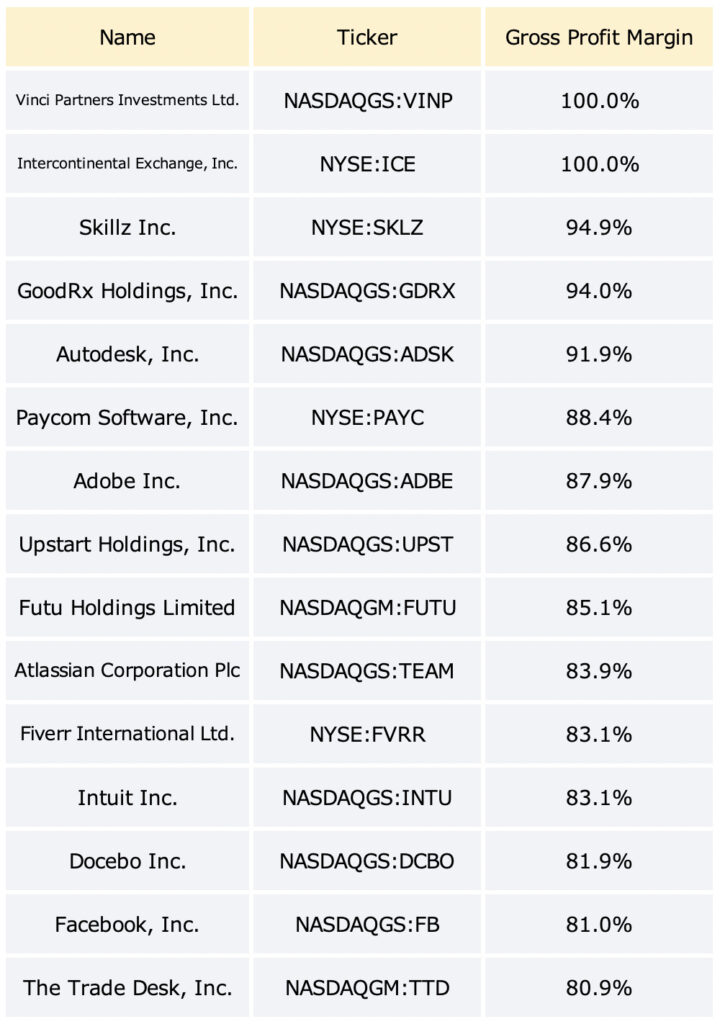Click the NASDAQGS:ADBE ticker cell
This screenshot has width=720, height=1024.
coord(367,480)
